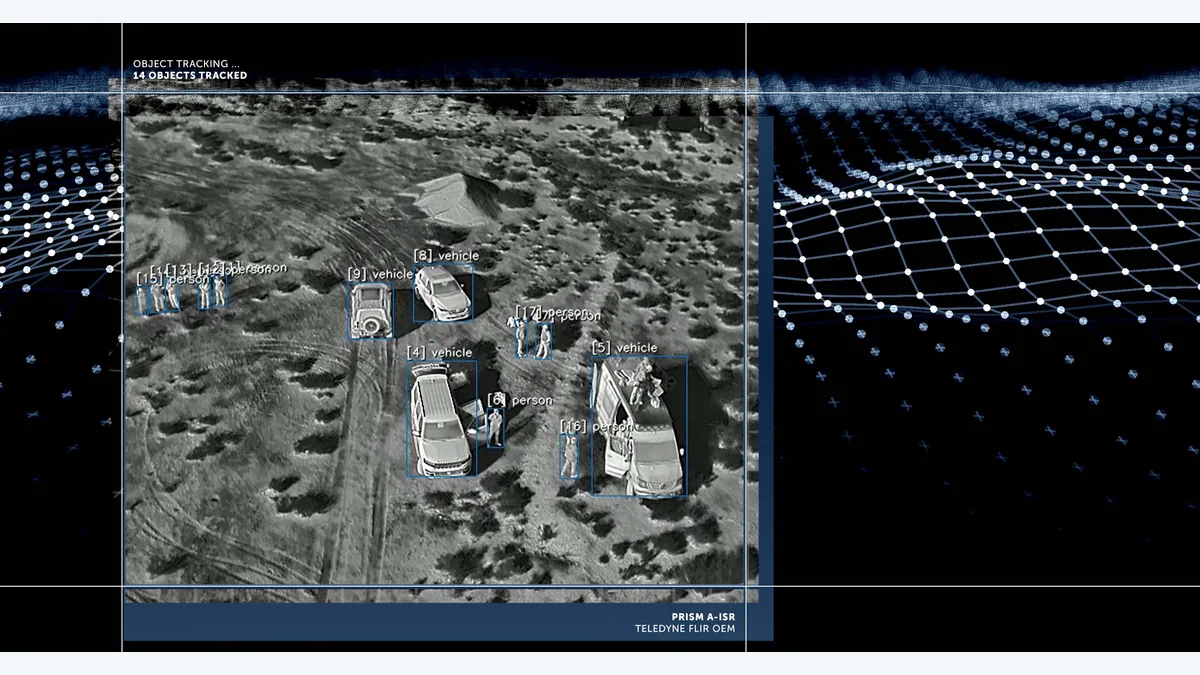Select the "[9] vehicle" label
Viewport: 1200px width, 675px height.
[x=380, y=274]
